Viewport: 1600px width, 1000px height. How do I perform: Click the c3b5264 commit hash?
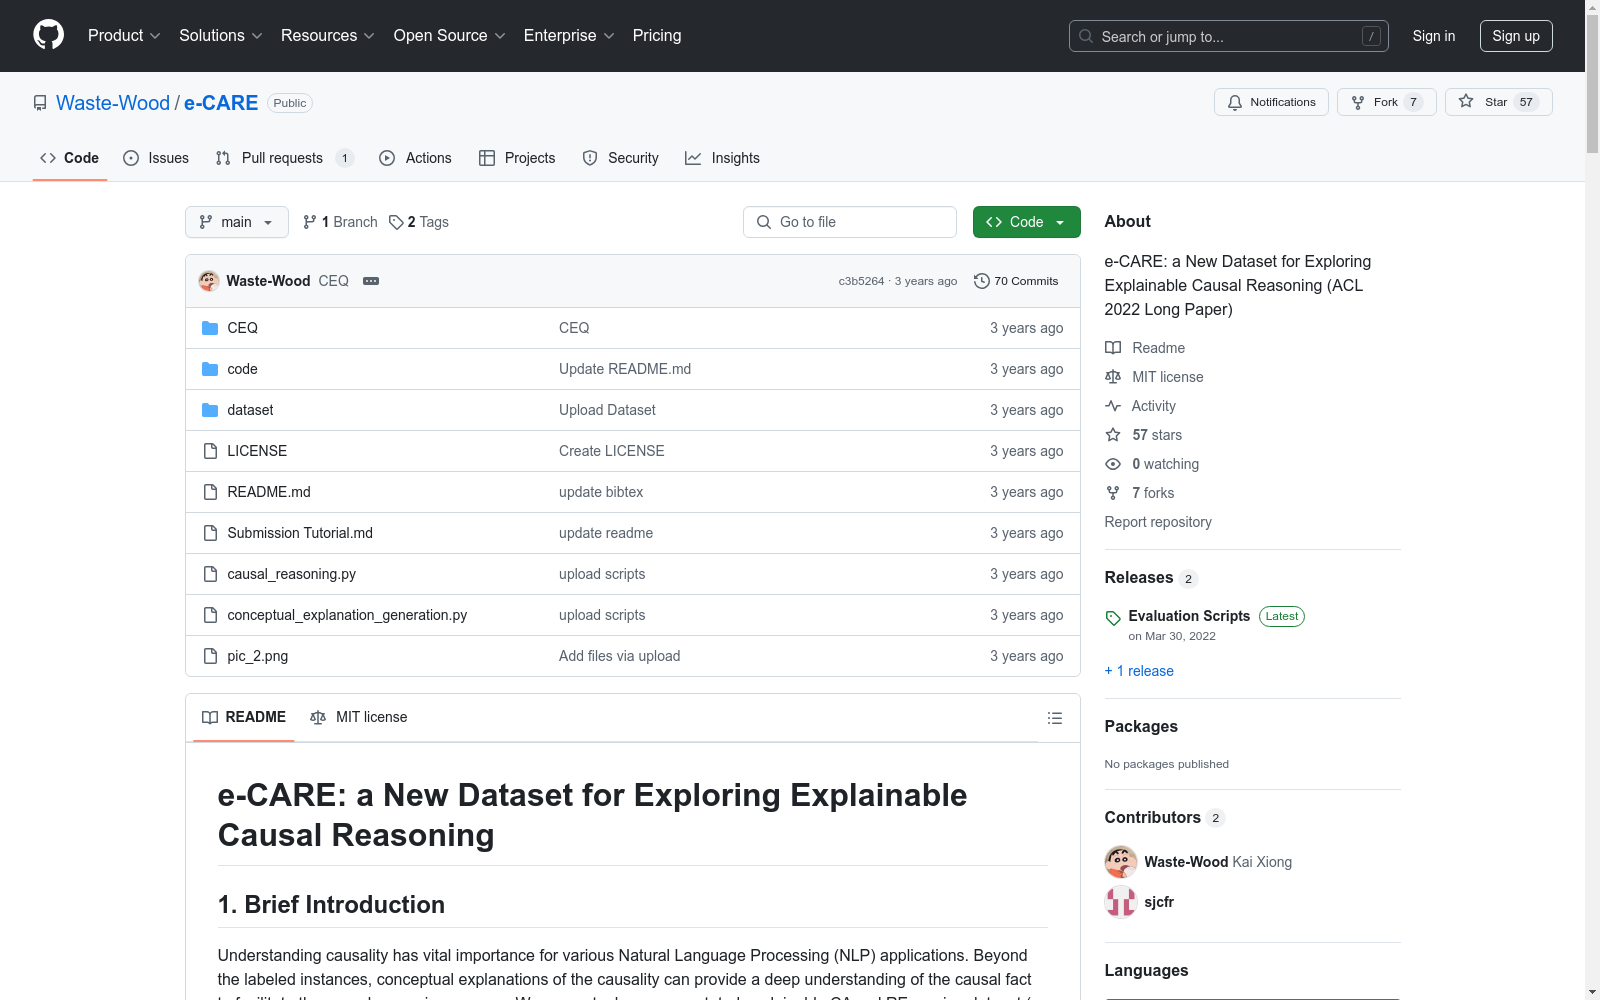[x=861, y=281]
